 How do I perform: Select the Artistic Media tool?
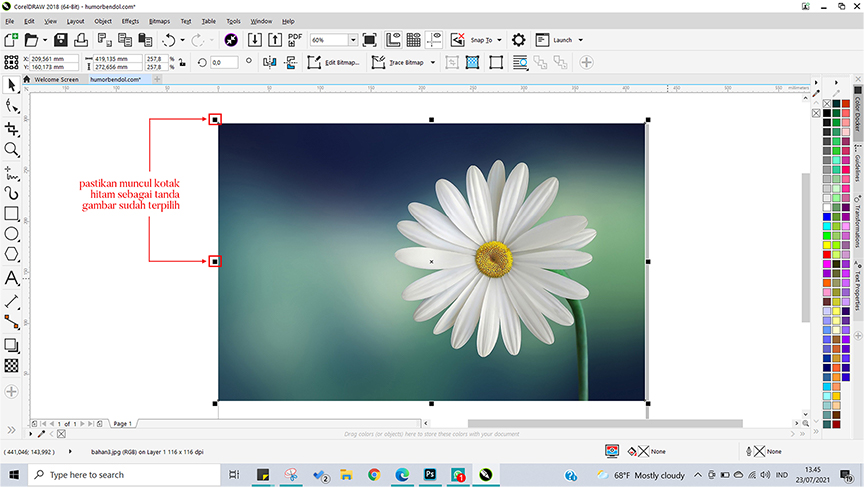click(12, 193)
